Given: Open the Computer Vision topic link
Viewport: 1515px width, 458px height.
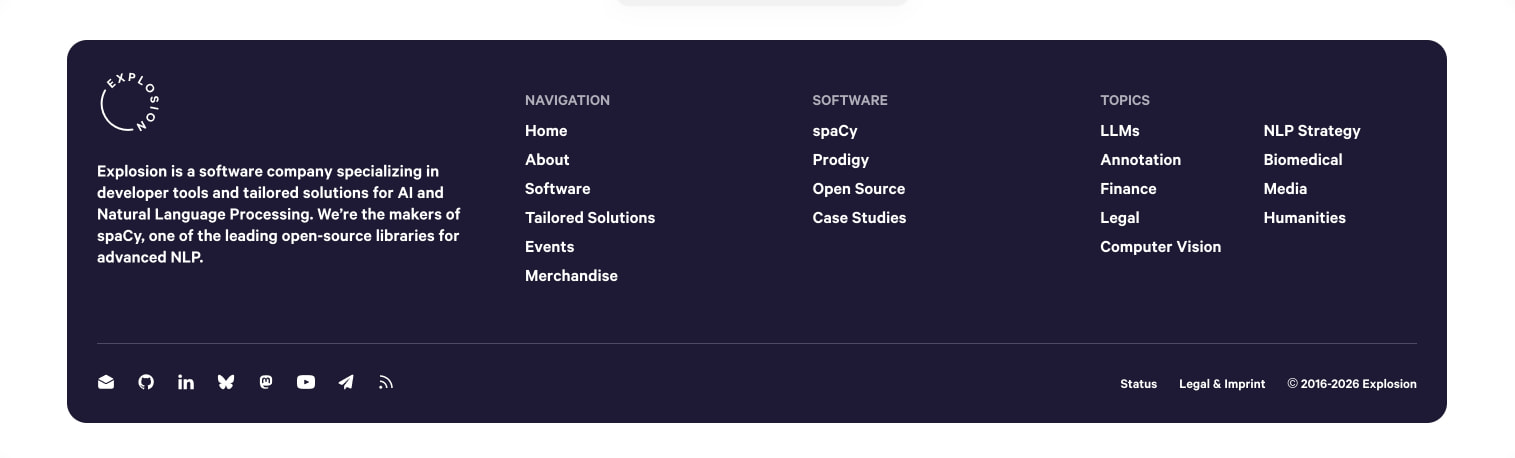Looking at the screenshot, I should [x=1161, y=247].
